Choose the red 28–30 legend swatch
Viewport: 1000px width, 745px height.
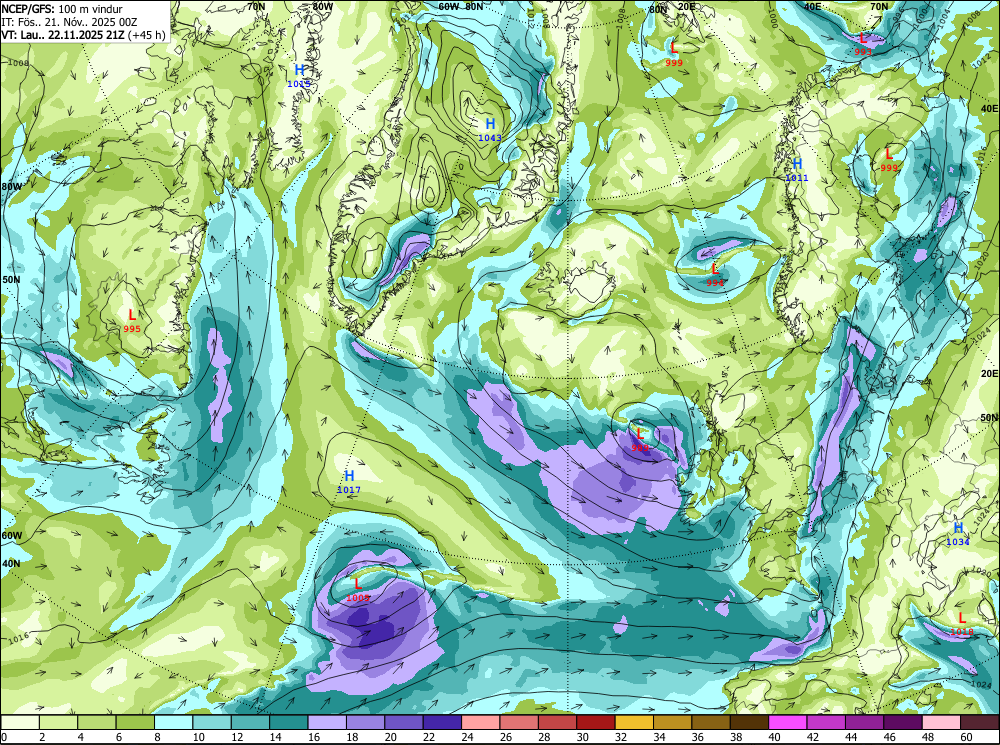557,722
